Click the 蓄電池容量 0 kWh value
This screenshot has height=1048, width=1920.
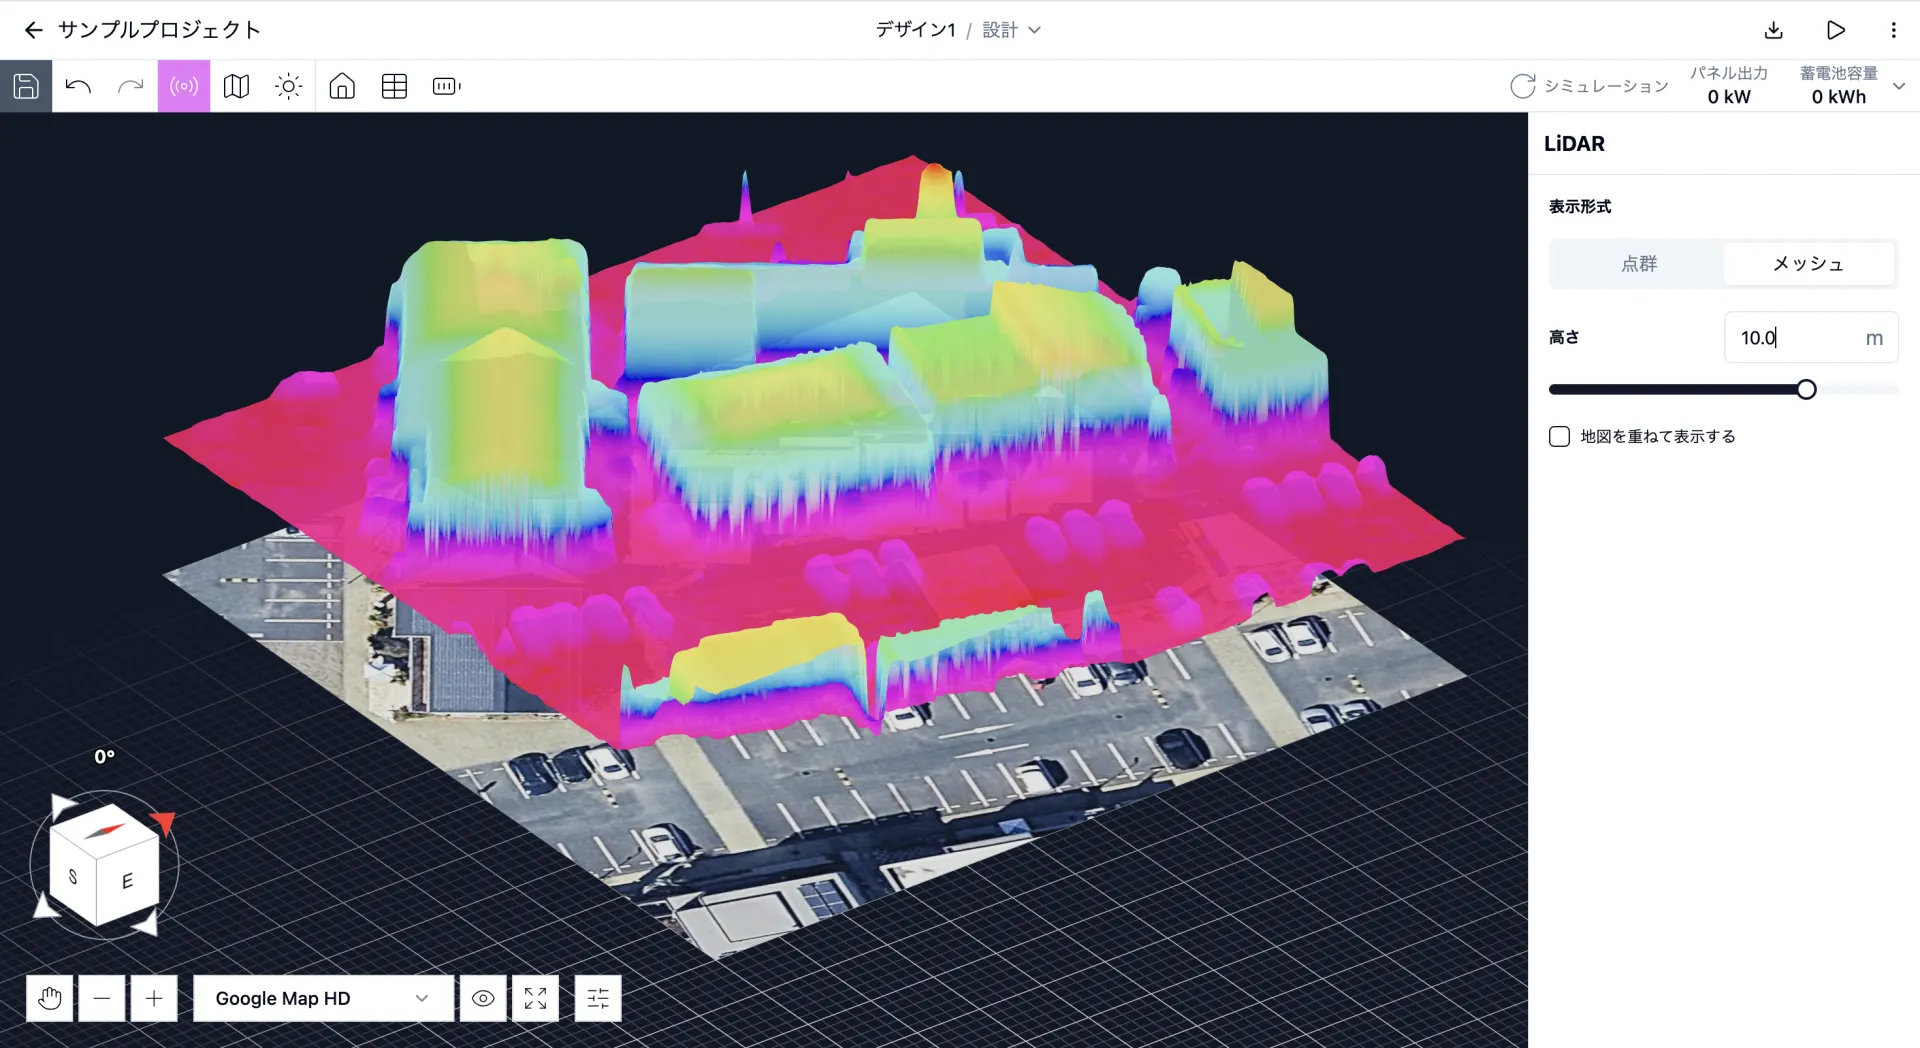point(1838,97)
